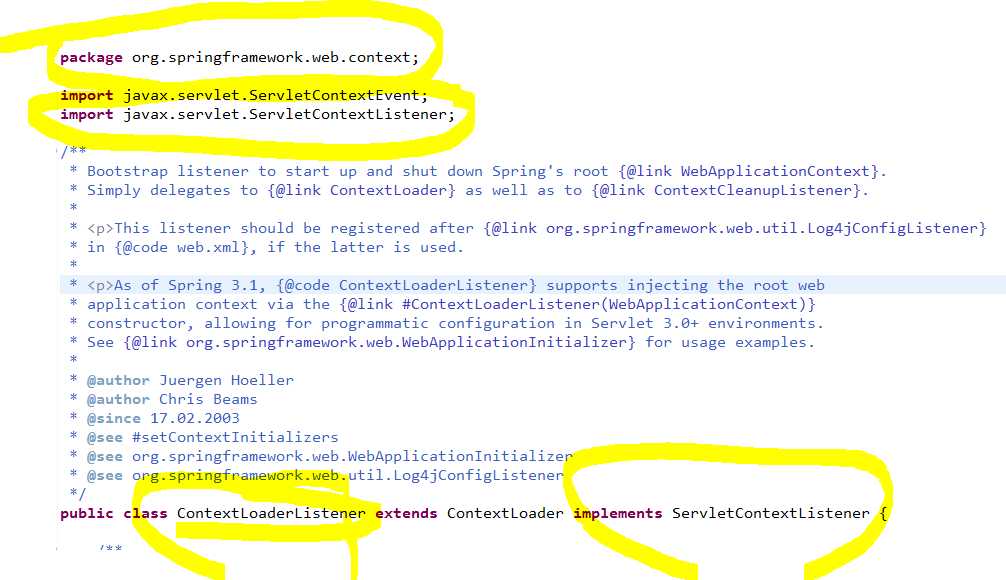Place cursor on org.springframework.web.context package name

271,58
